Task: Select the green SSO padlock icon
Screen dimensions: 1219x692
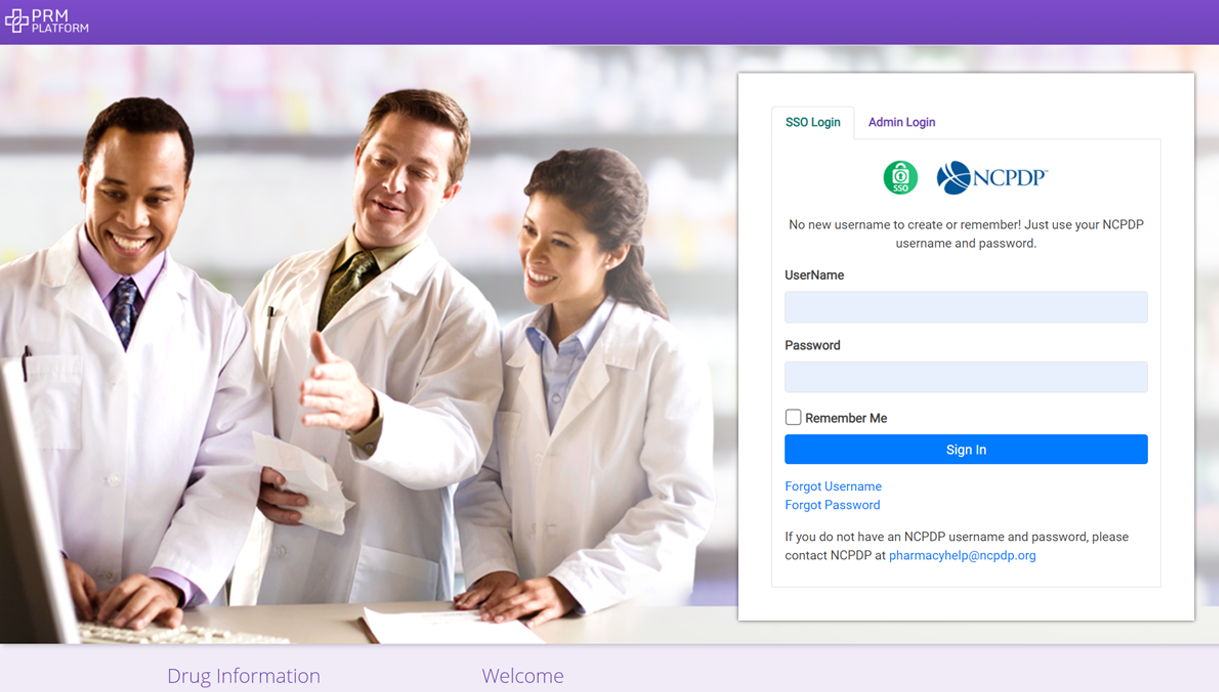Action: [899, 177]
